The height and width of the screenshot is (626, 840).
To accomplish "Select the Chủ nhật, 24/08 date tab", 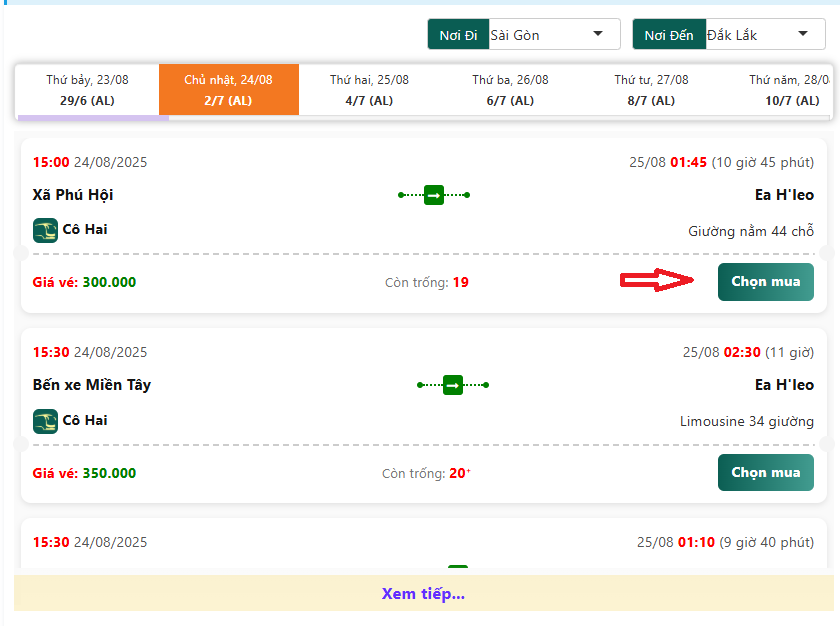I will coord(228,90).
